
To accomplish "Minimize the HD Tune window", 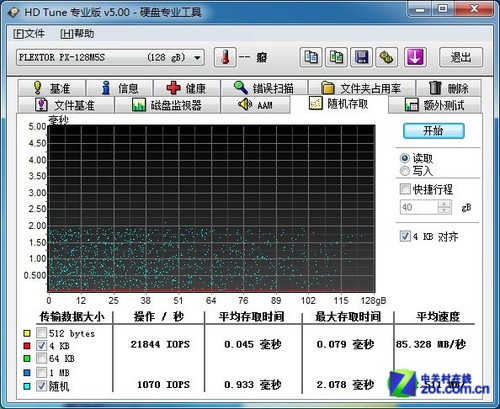I will click(420, 9).
